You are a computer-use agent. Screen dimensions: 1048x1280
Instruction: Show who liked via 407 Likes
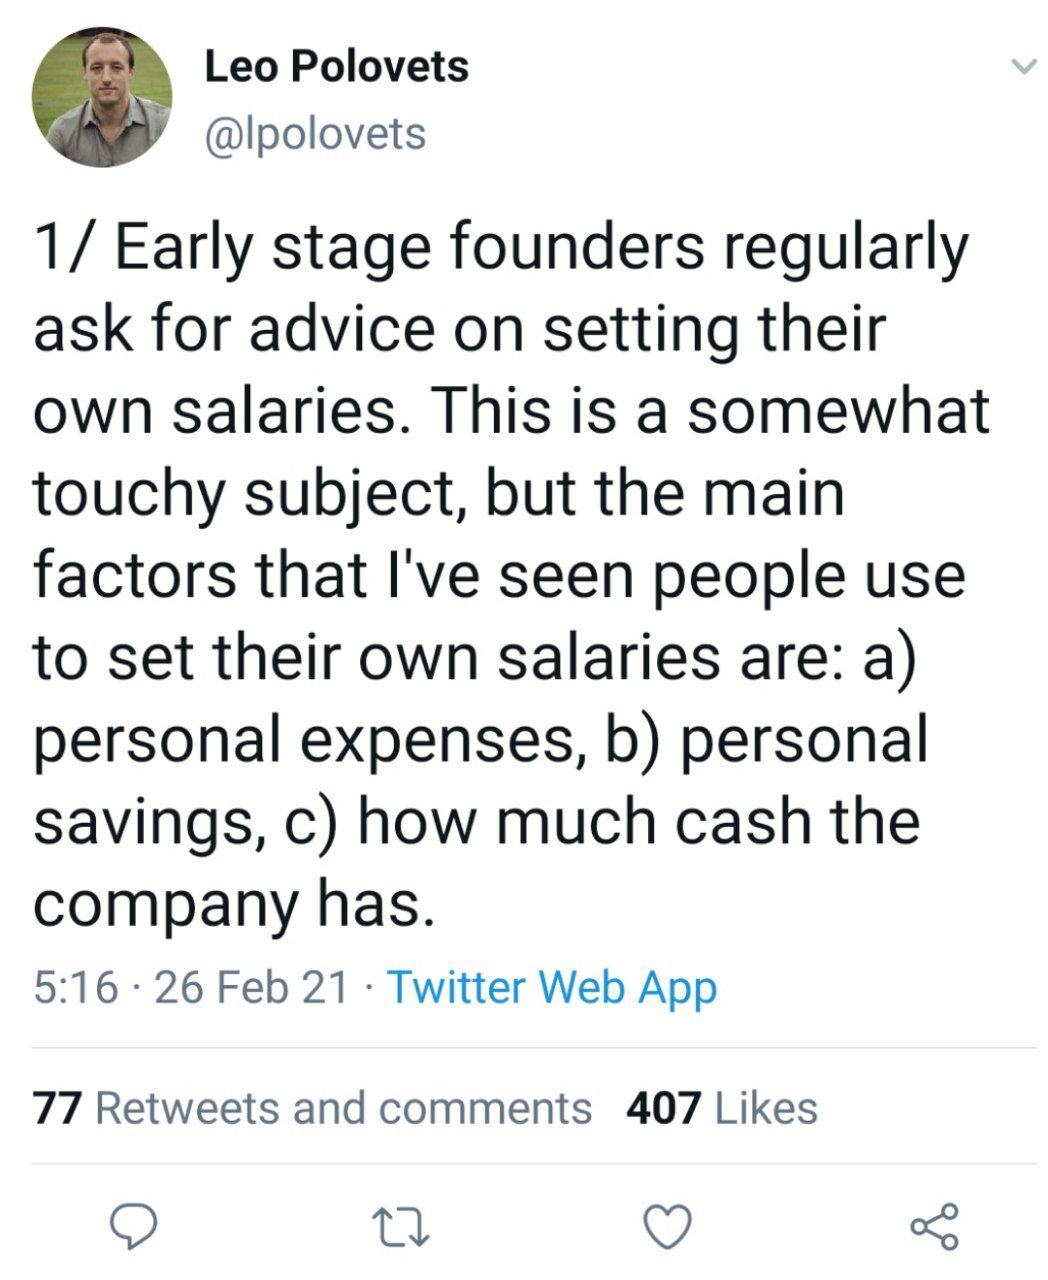coord(721,1108)
